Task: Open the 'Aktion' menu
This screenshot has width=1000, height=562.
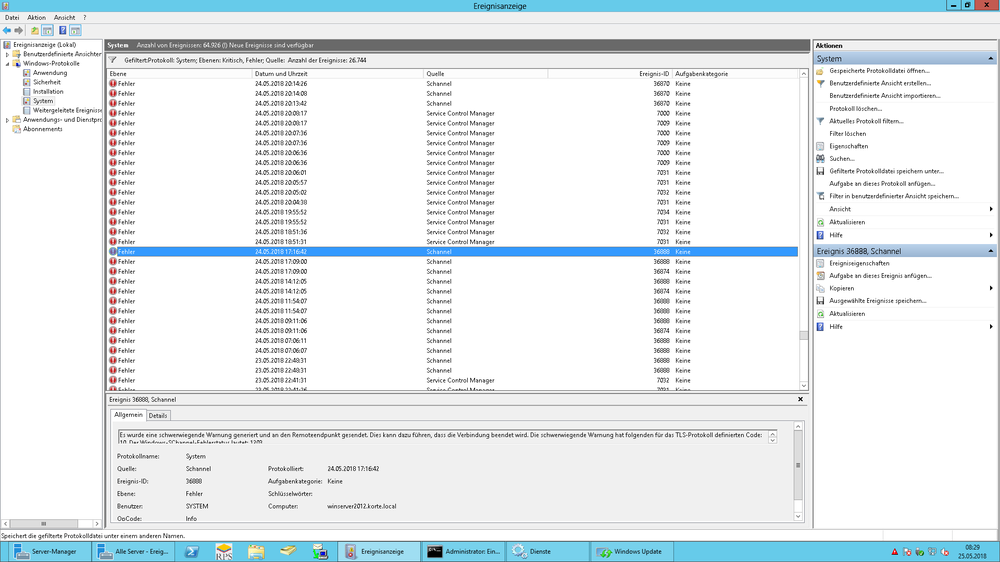Action: 36,18
